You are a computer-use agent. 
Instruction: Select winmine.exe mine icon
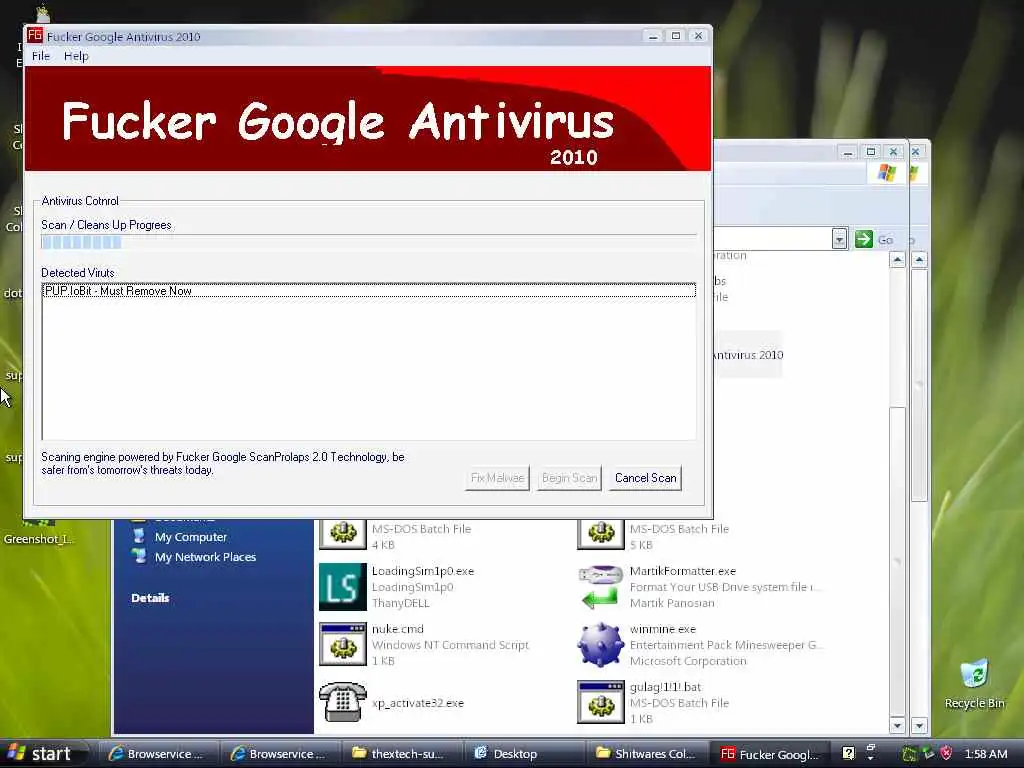click(601, 645)
